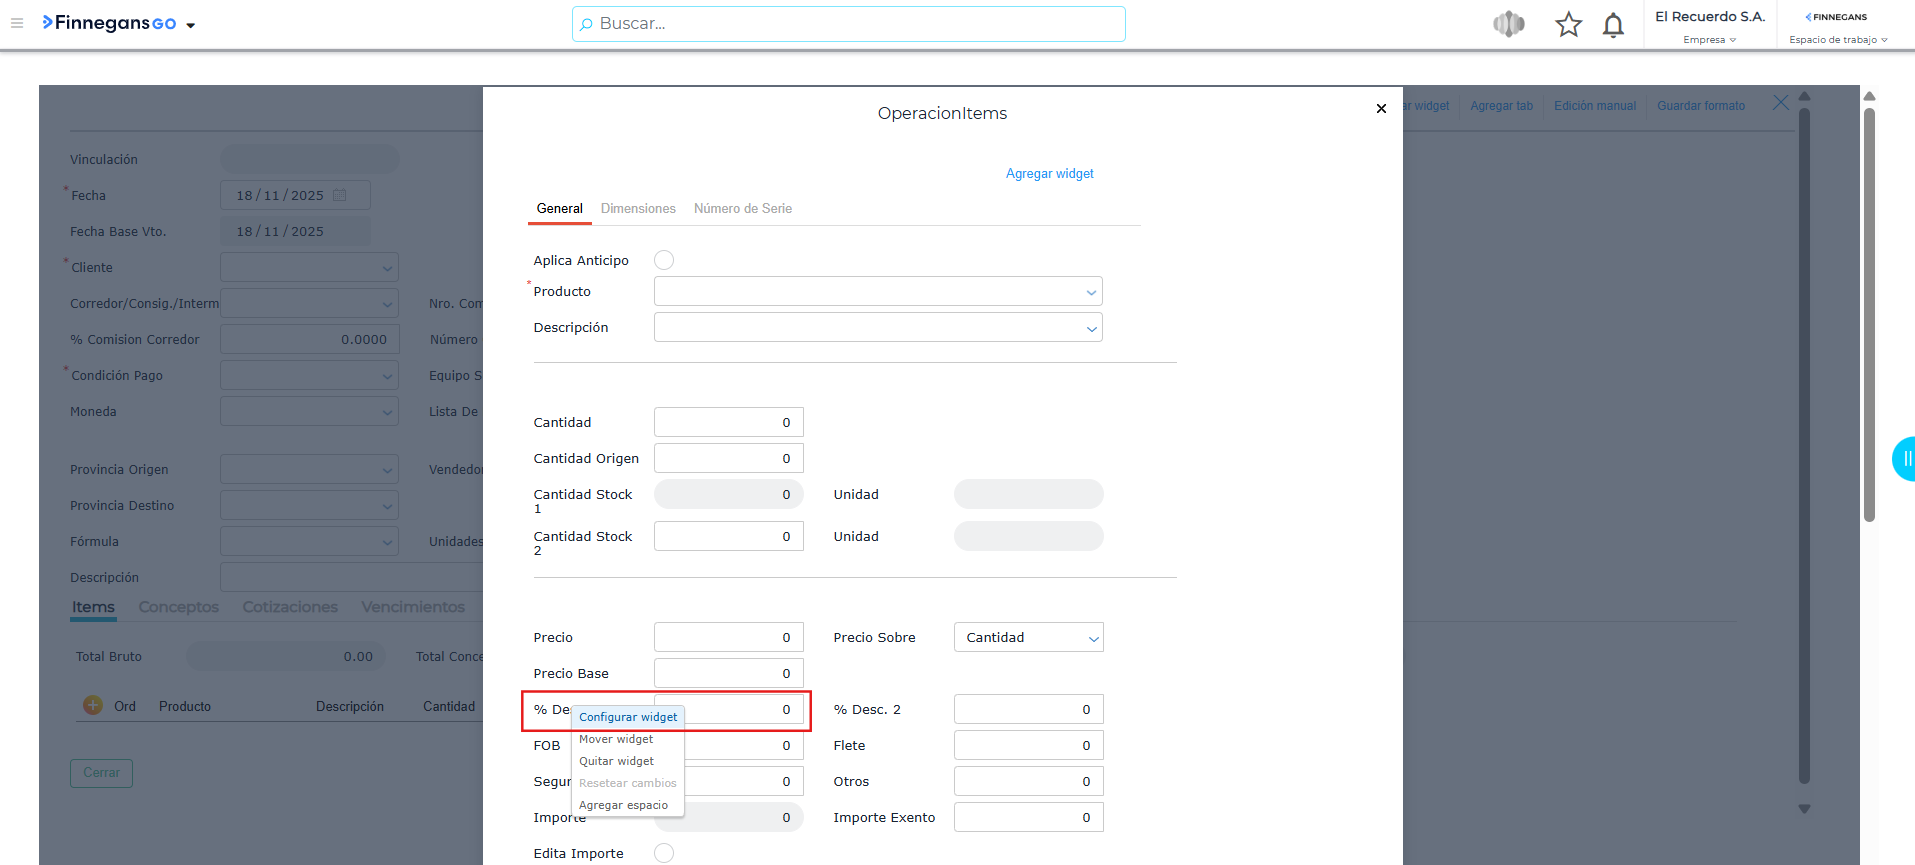Close the OperacionItems dialog
The height and width of the screenshot is (865, 1915).
[1381, 109]
